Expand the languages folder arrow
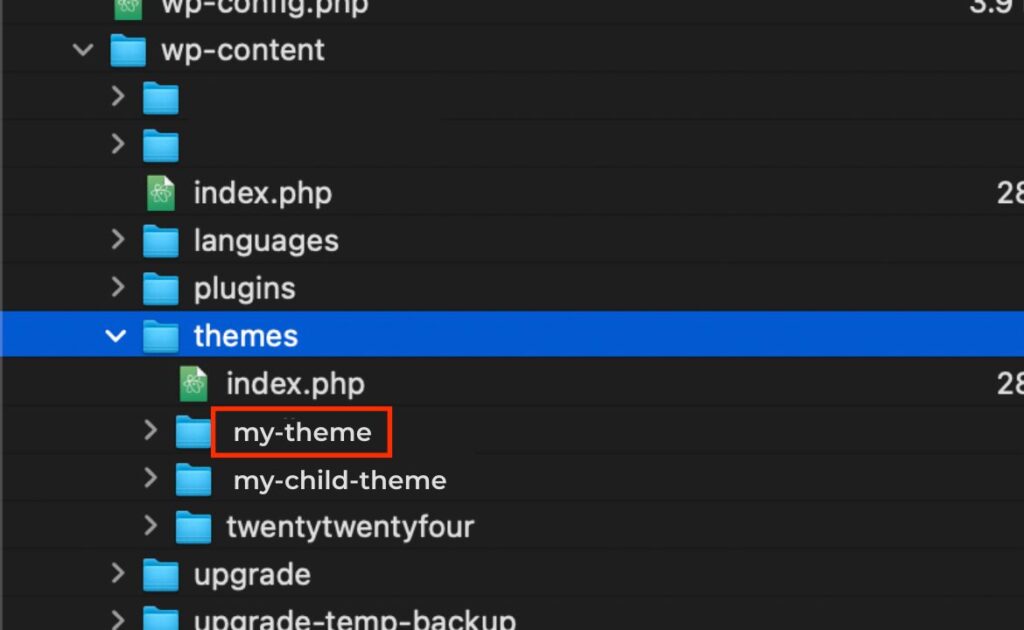Viewport: 1024px width, 630px height. 118,240
